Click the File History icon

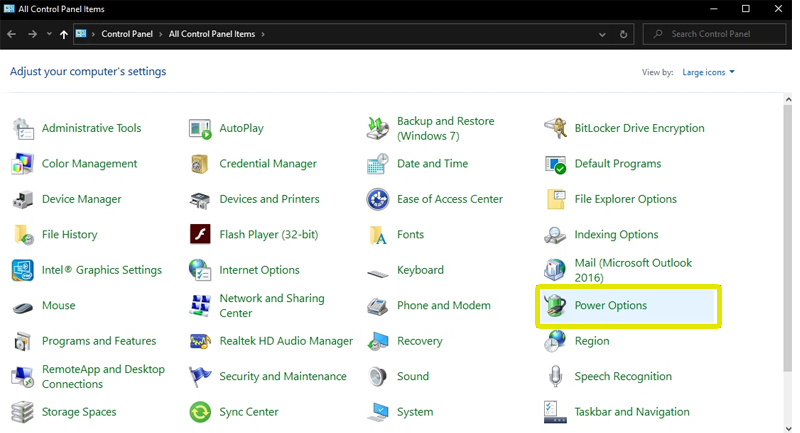(23, 235)
